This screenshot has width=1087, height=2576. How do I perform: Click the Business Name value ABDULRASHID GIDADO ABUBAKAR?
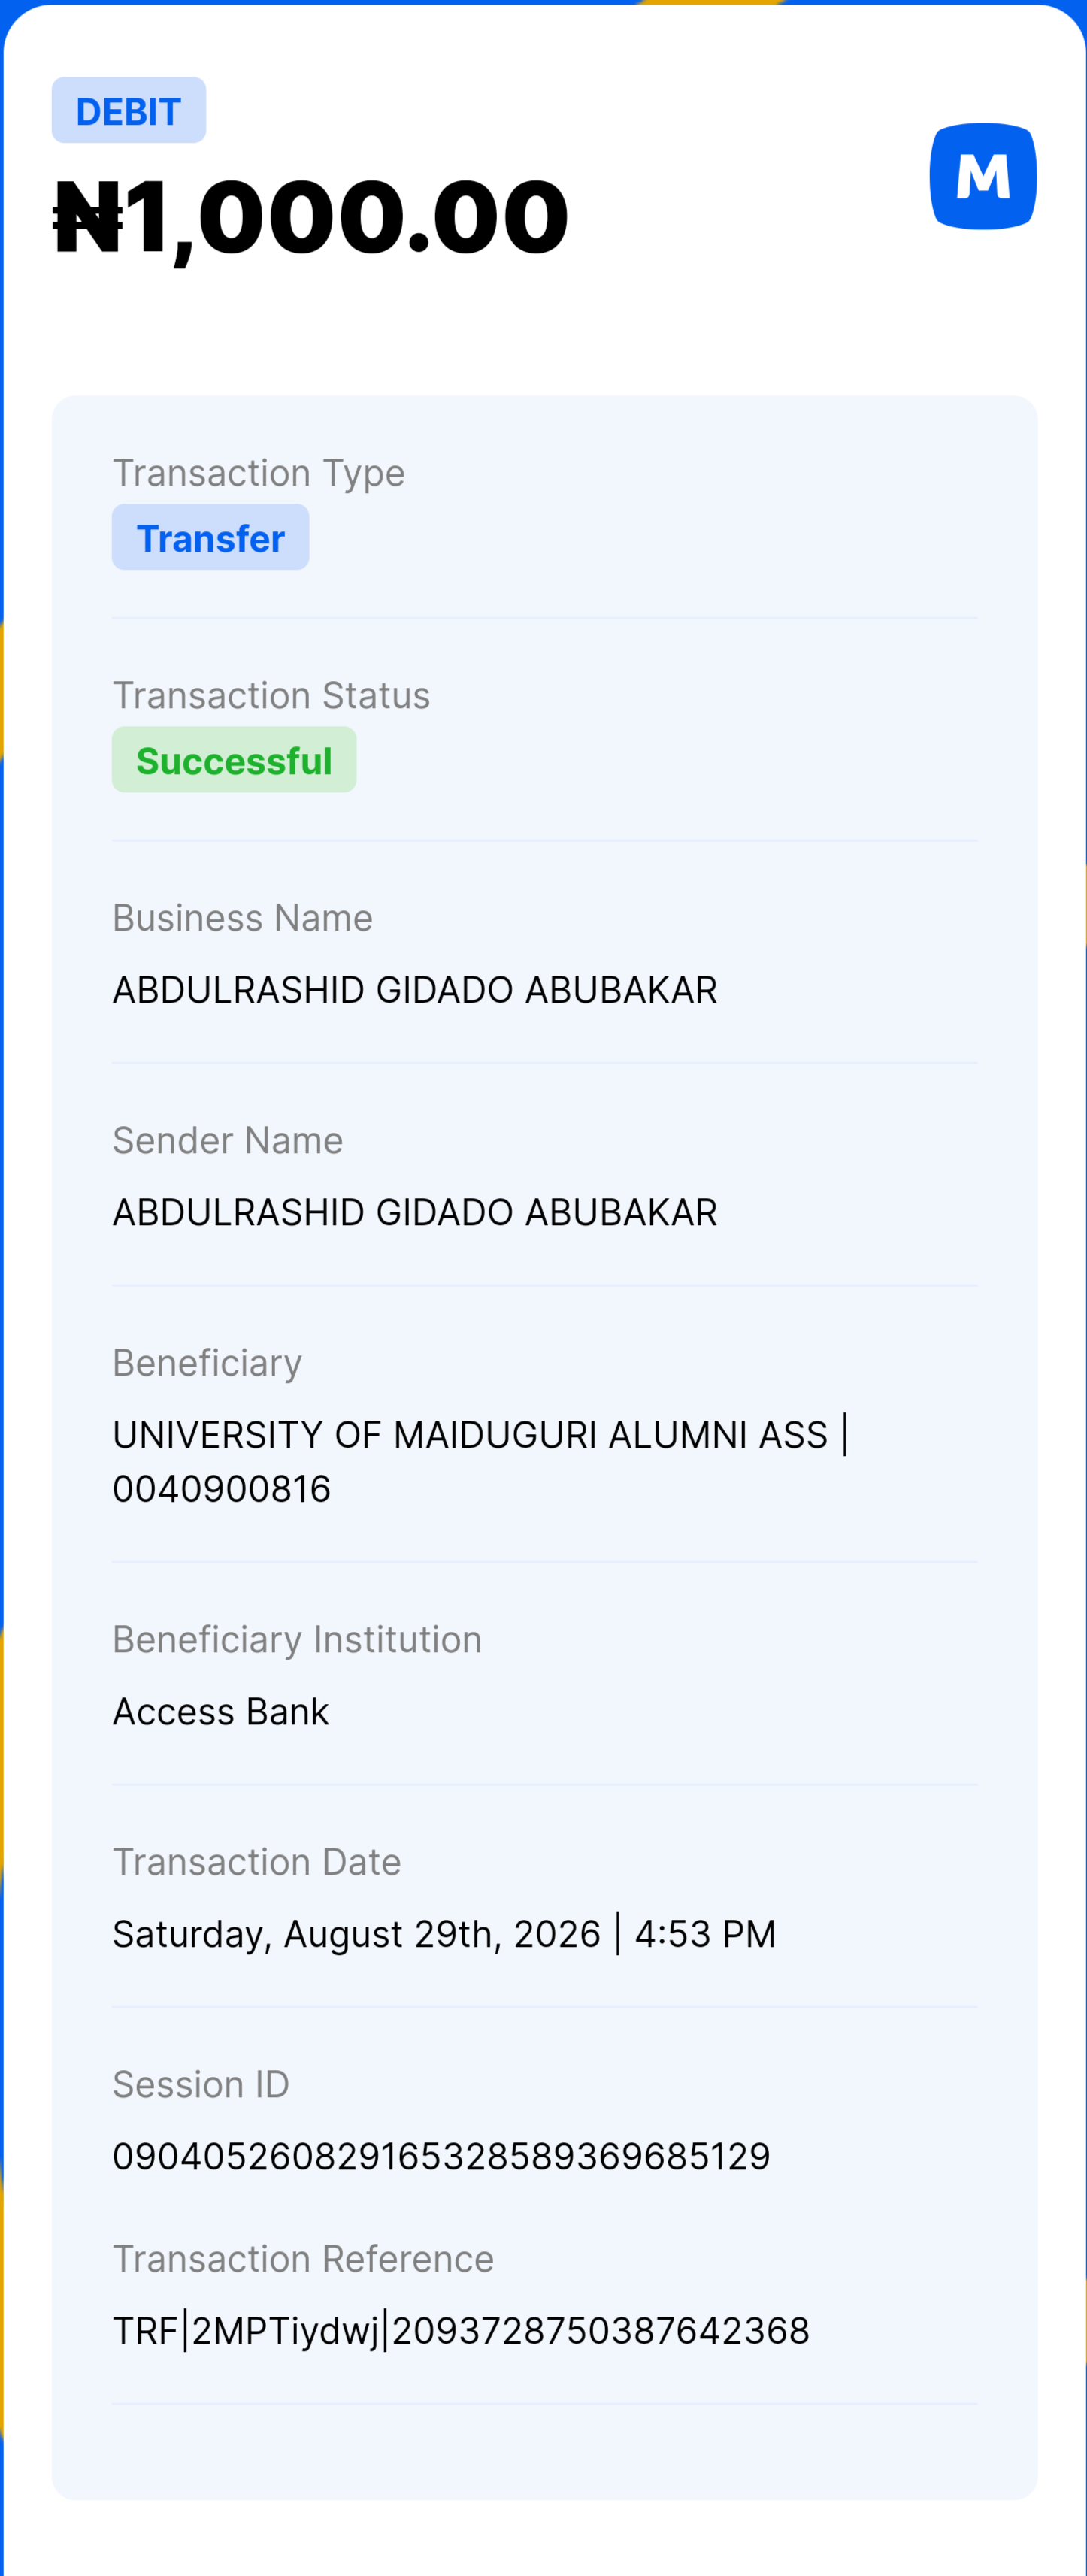coord(415,989)
